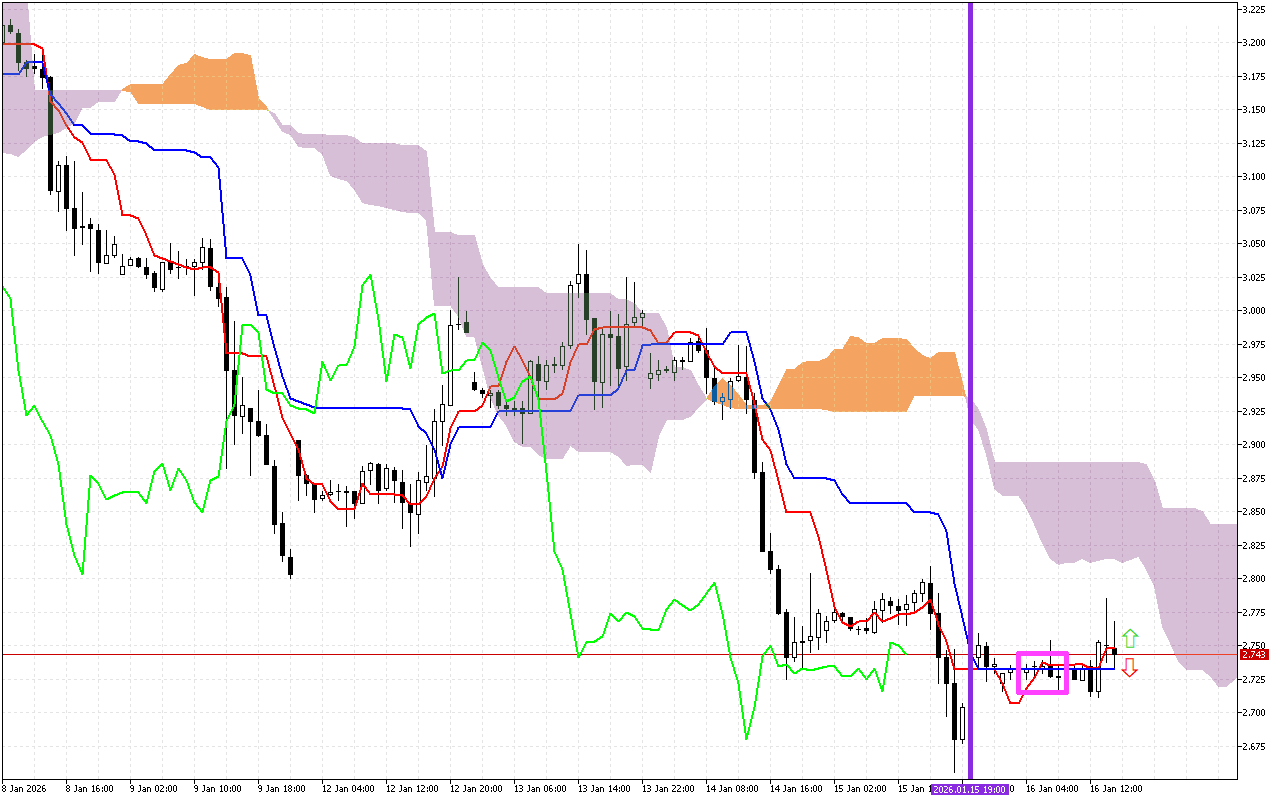Click the 14 Jan 16:00 time label

(796, 788)
